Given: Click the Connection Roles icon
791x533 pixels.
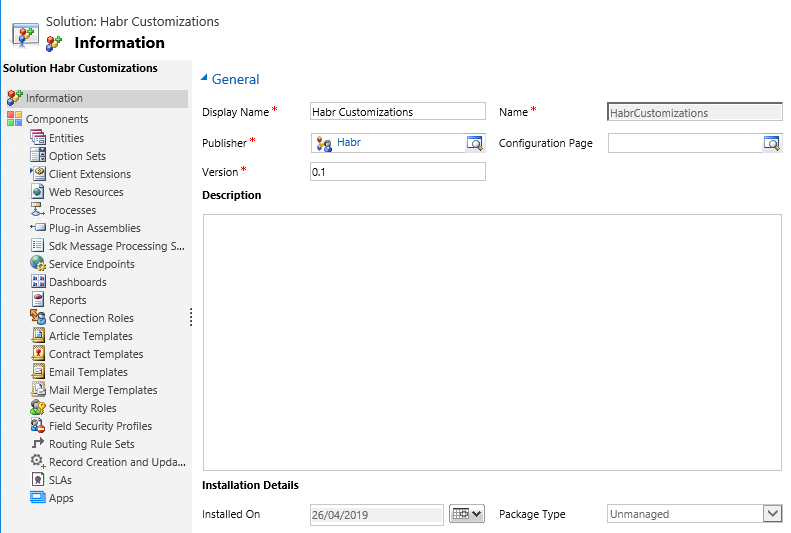Looking at the screenshot, I should click(x=38, y=317).
